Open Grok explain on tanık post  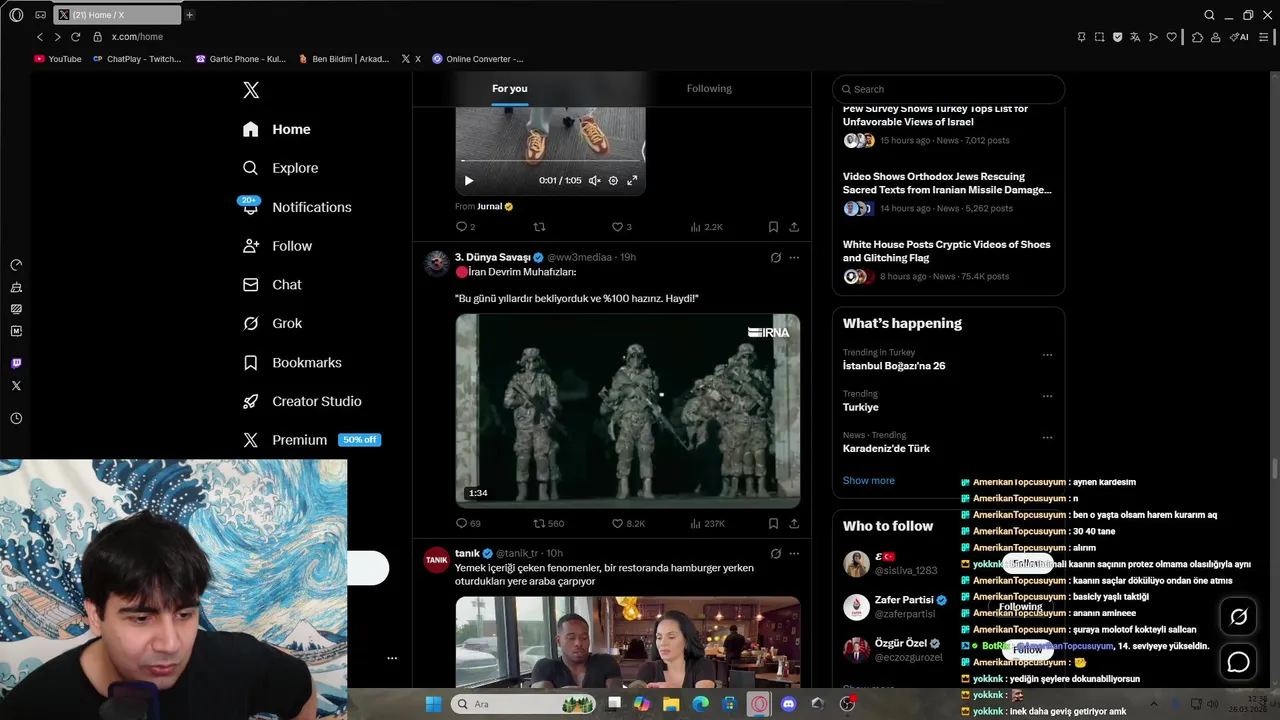click(775, 553)
